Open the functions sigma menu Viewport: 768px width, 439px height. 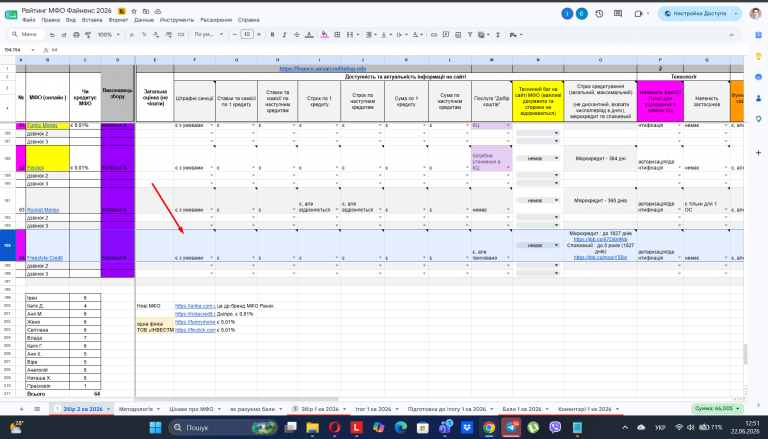click(498, 35)
